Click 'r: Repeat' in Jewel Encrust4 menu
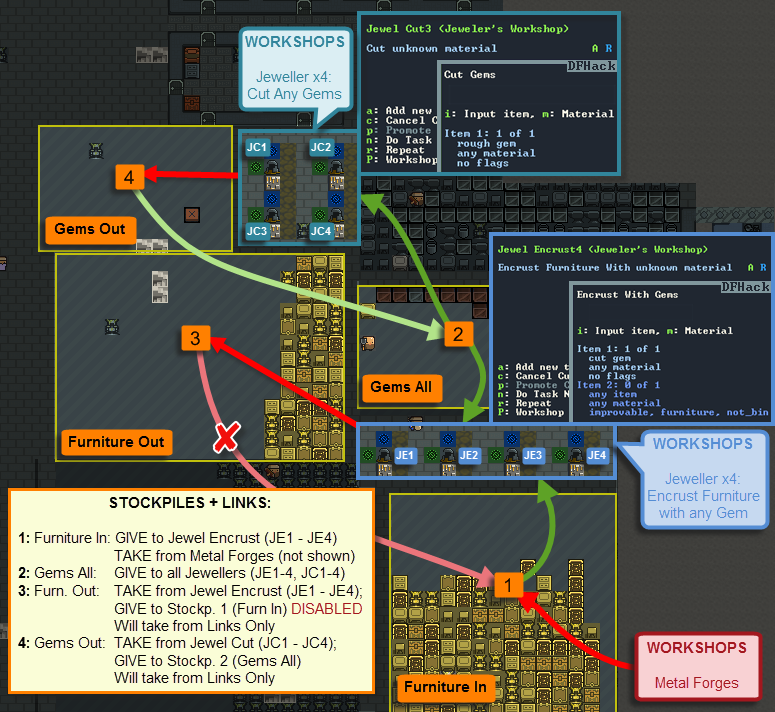 [524, 403]
